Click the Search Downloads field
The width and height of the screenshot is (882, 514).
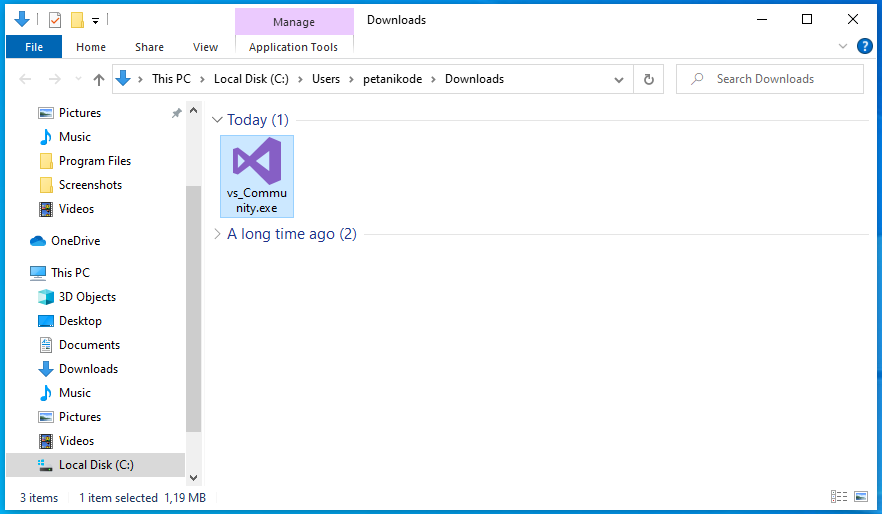(x=770, y=79)
